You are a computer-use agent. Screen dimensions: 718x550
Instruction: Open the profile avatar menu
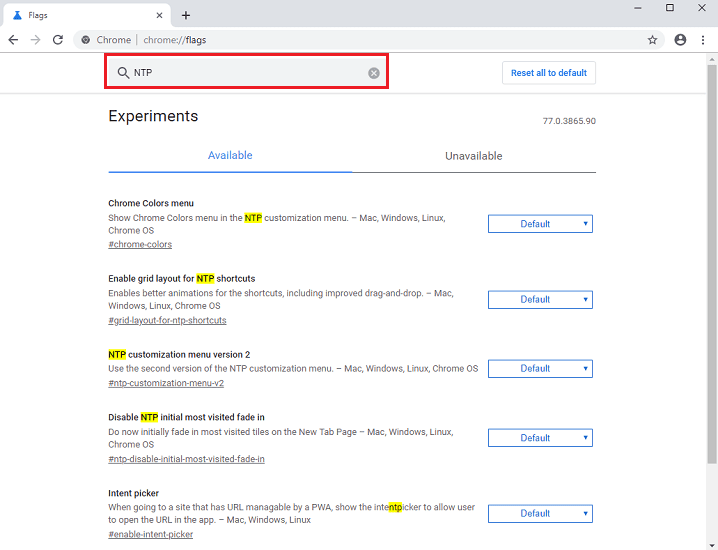(680, 40)
